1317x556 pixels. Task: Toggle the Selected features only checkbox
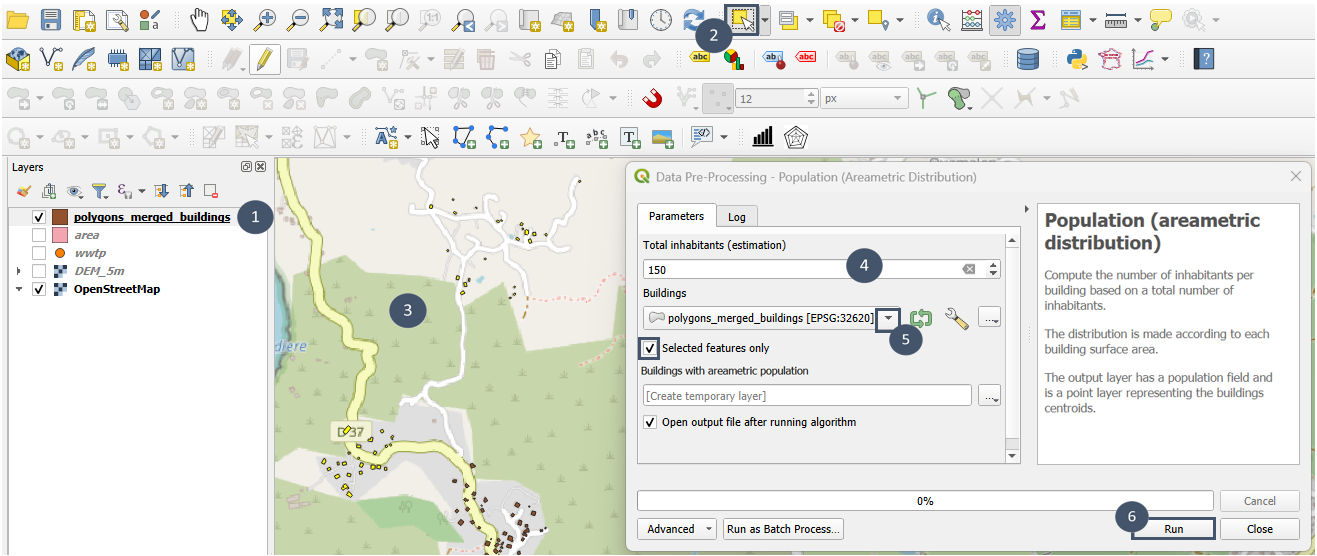pos(650,348)
